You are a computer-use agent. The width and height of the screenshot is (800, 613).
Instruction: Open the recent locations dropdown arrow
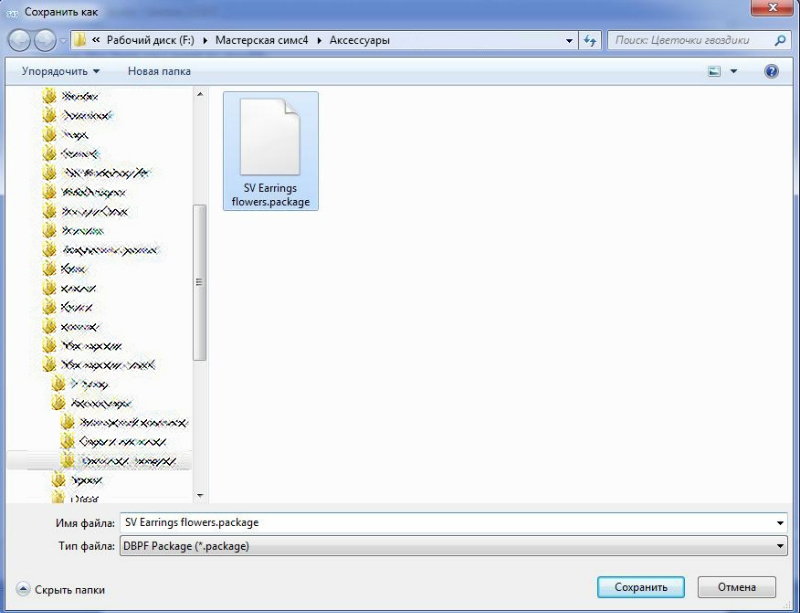62,41
